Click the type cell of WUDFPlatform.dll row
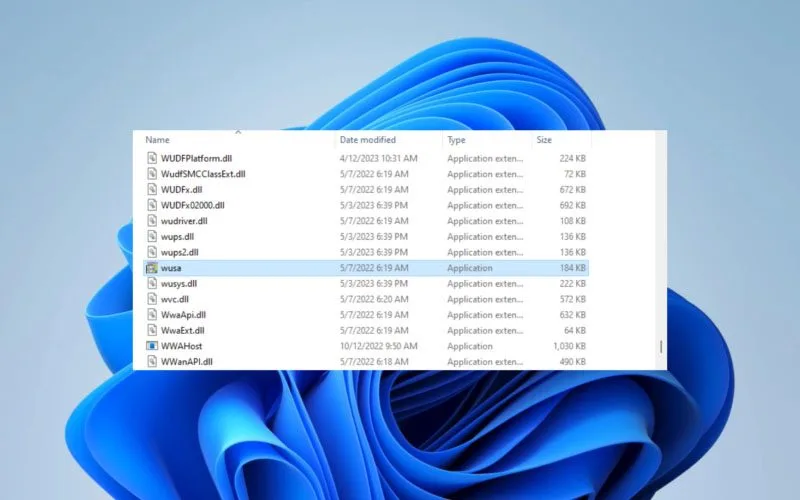 485,158
